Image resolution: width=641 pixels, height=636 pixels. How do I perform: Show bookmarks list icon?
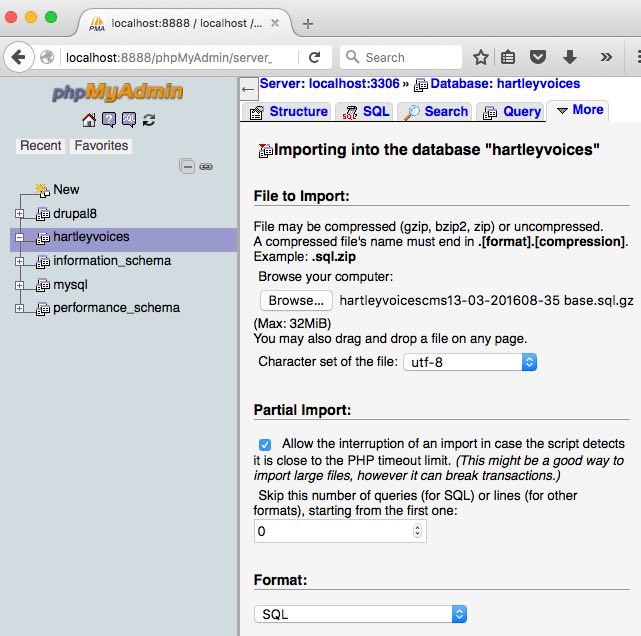[x=508, y=57]
